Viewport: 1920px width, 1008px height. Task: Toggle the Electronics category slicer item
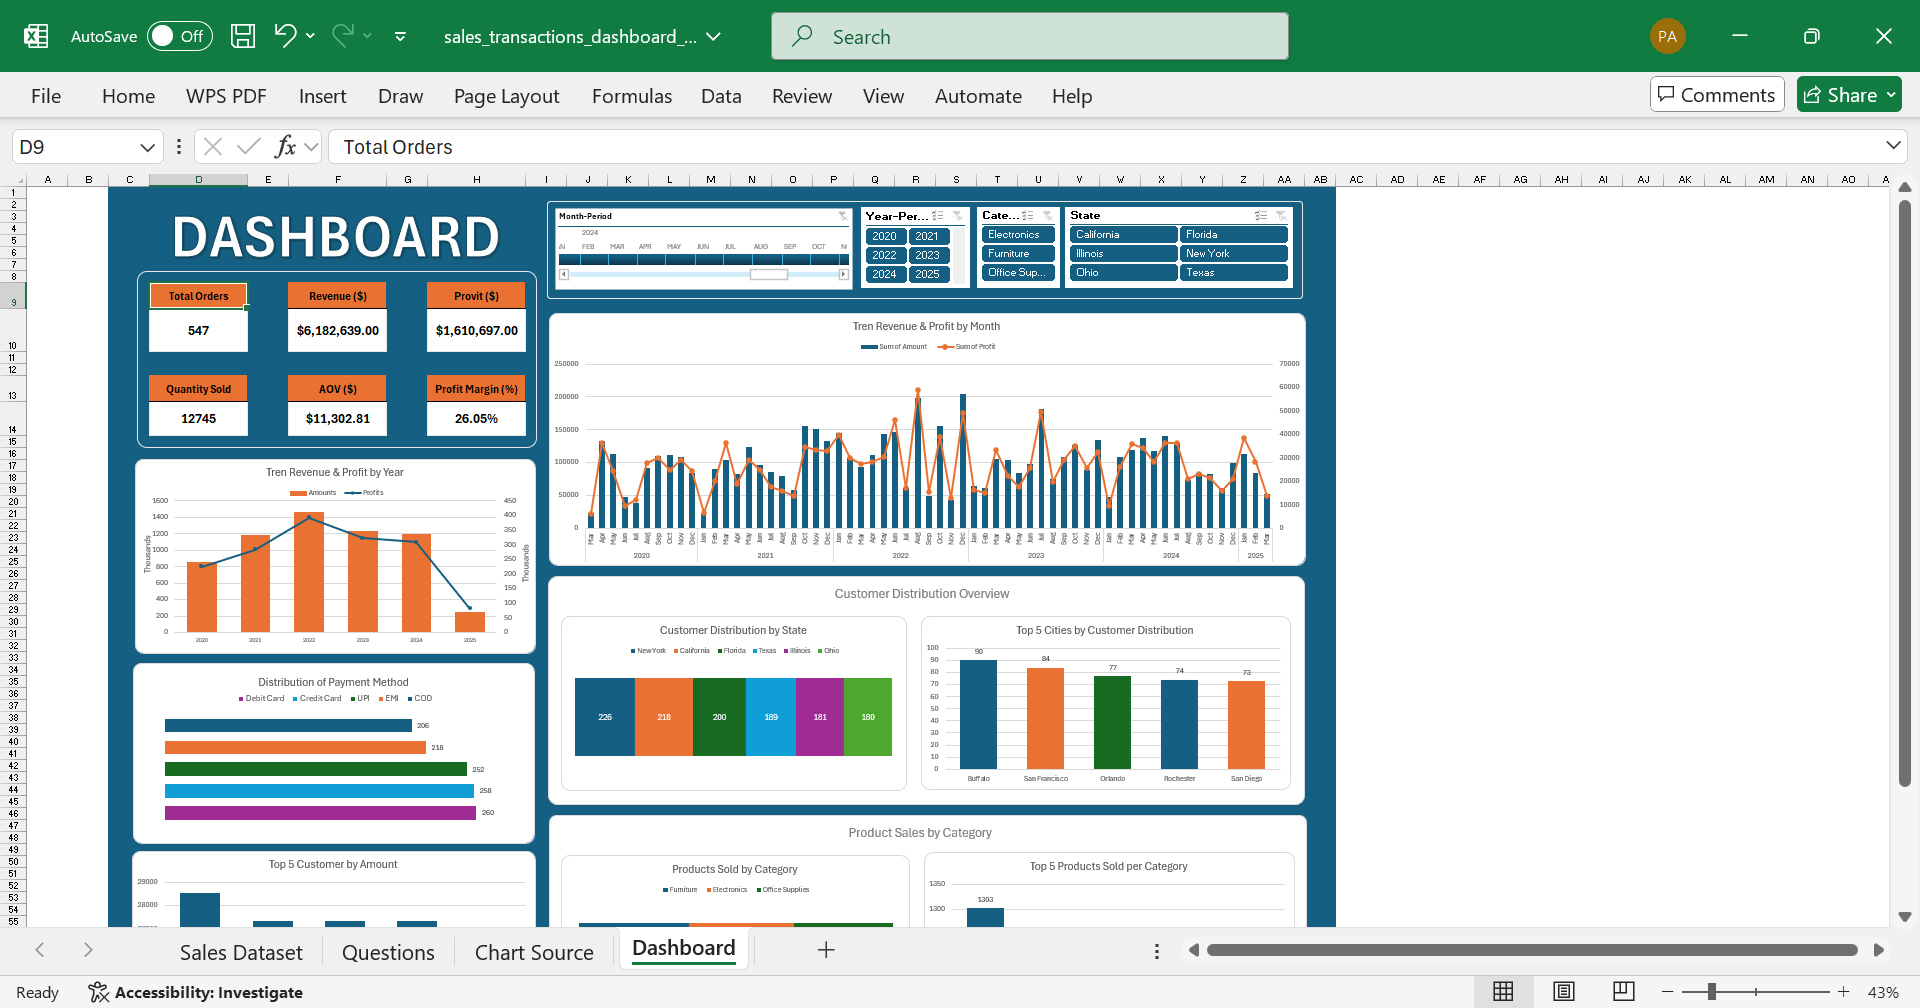point(1015,235)
